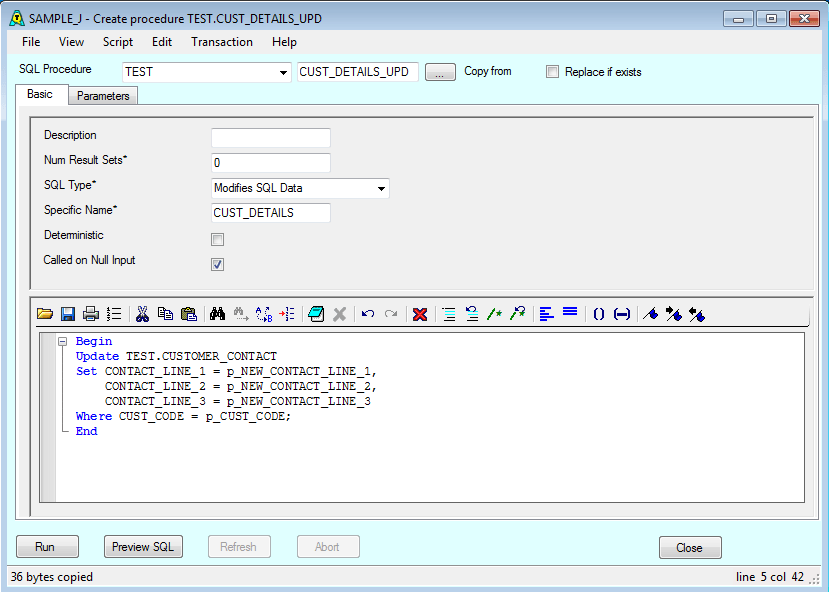The width and height of the screenshot is (829, 592).
Task: Click the procedure name field CUST_DETAILS_UPD
Action: (357, 72)
